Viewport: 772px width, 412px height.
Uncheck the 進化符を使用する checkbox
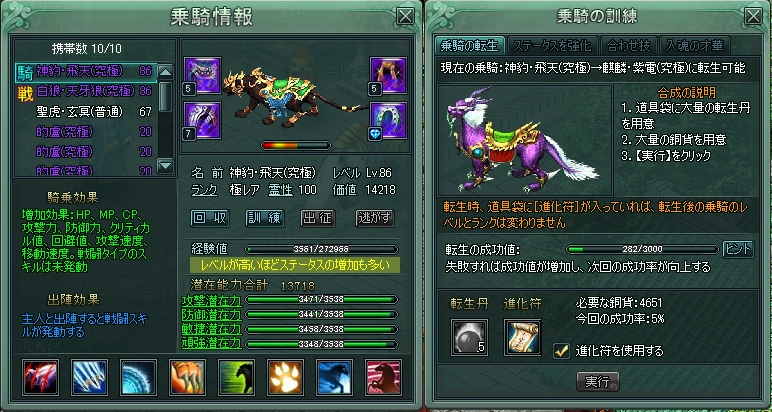(x=561, y=351)
